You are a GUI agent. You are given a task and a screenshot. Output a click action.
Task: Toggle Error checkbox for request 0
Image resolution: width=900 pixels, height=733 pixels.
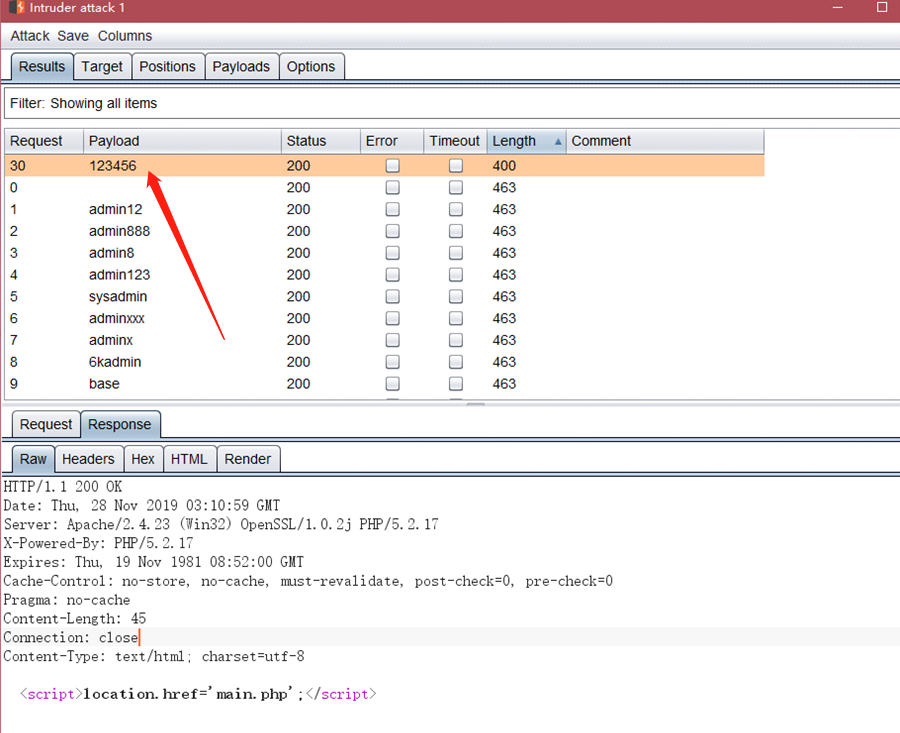[393, 188]
